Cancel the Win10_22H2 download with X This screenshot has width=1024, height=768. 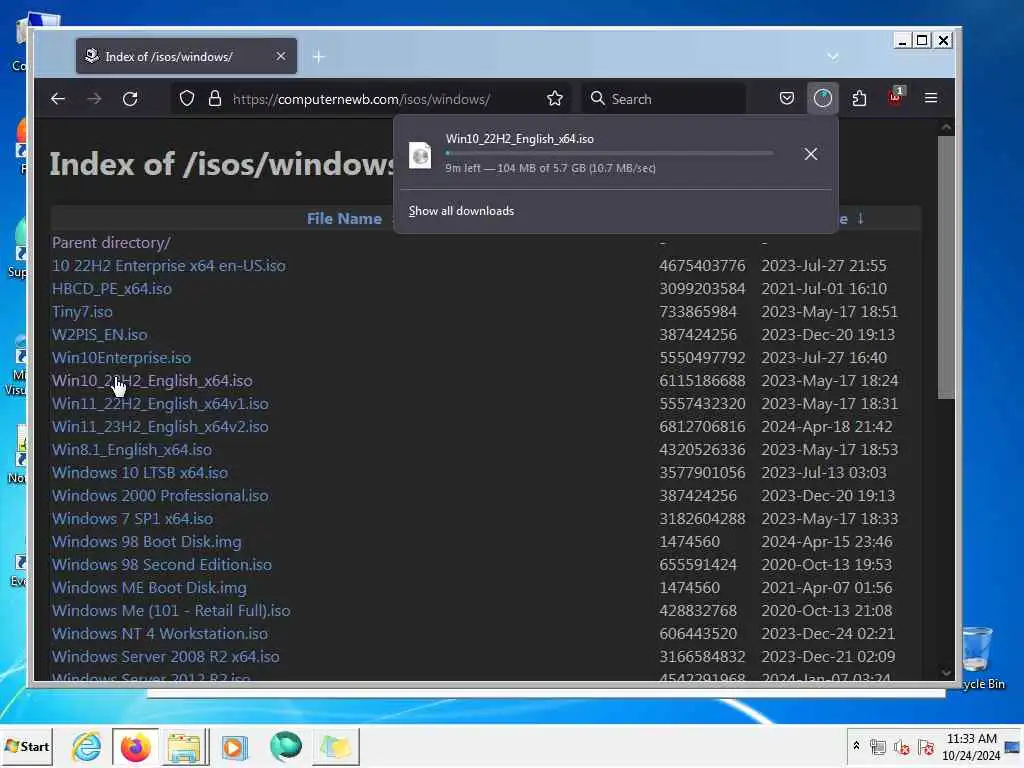(810, 153)
